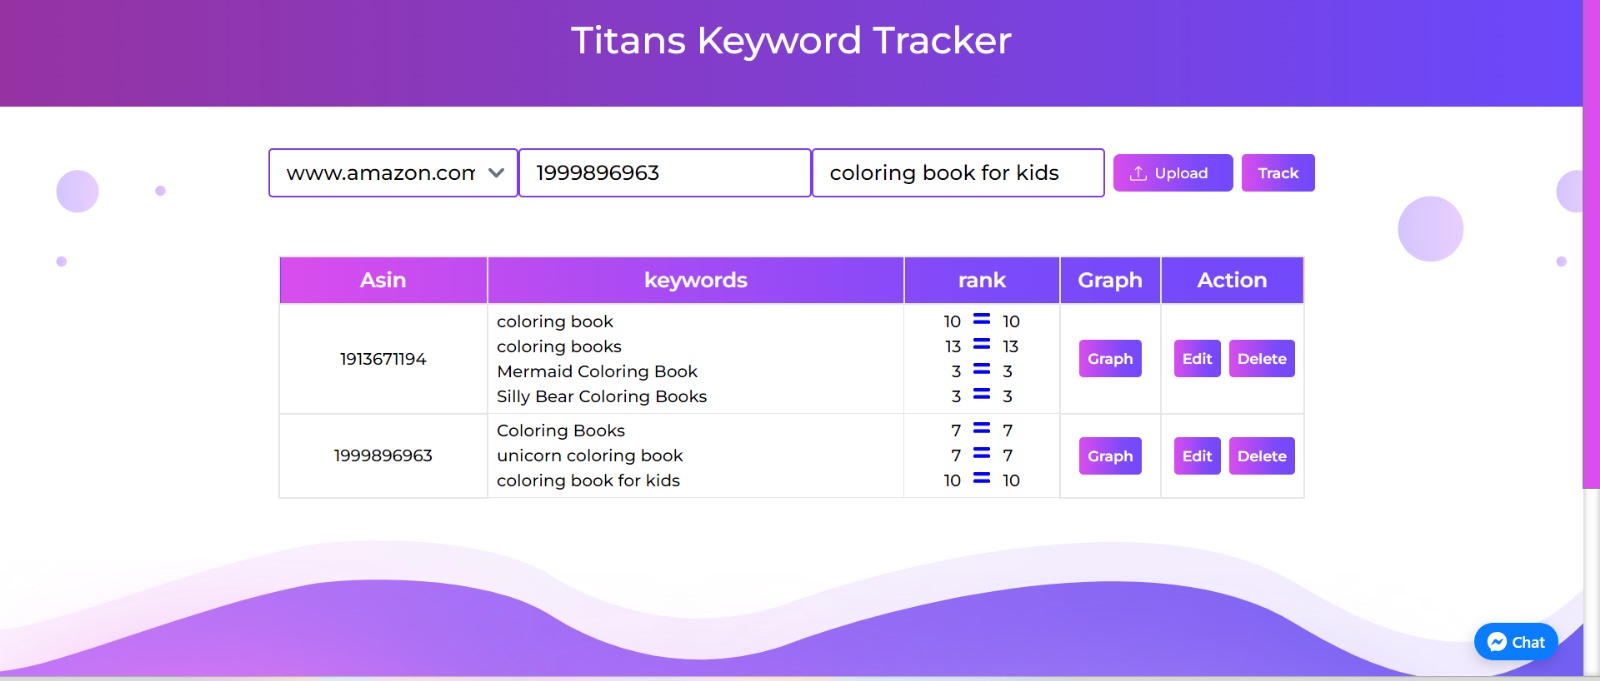
Task: Open Graph for ASIN 1999896963
Action: click(x=1110, y=456)
